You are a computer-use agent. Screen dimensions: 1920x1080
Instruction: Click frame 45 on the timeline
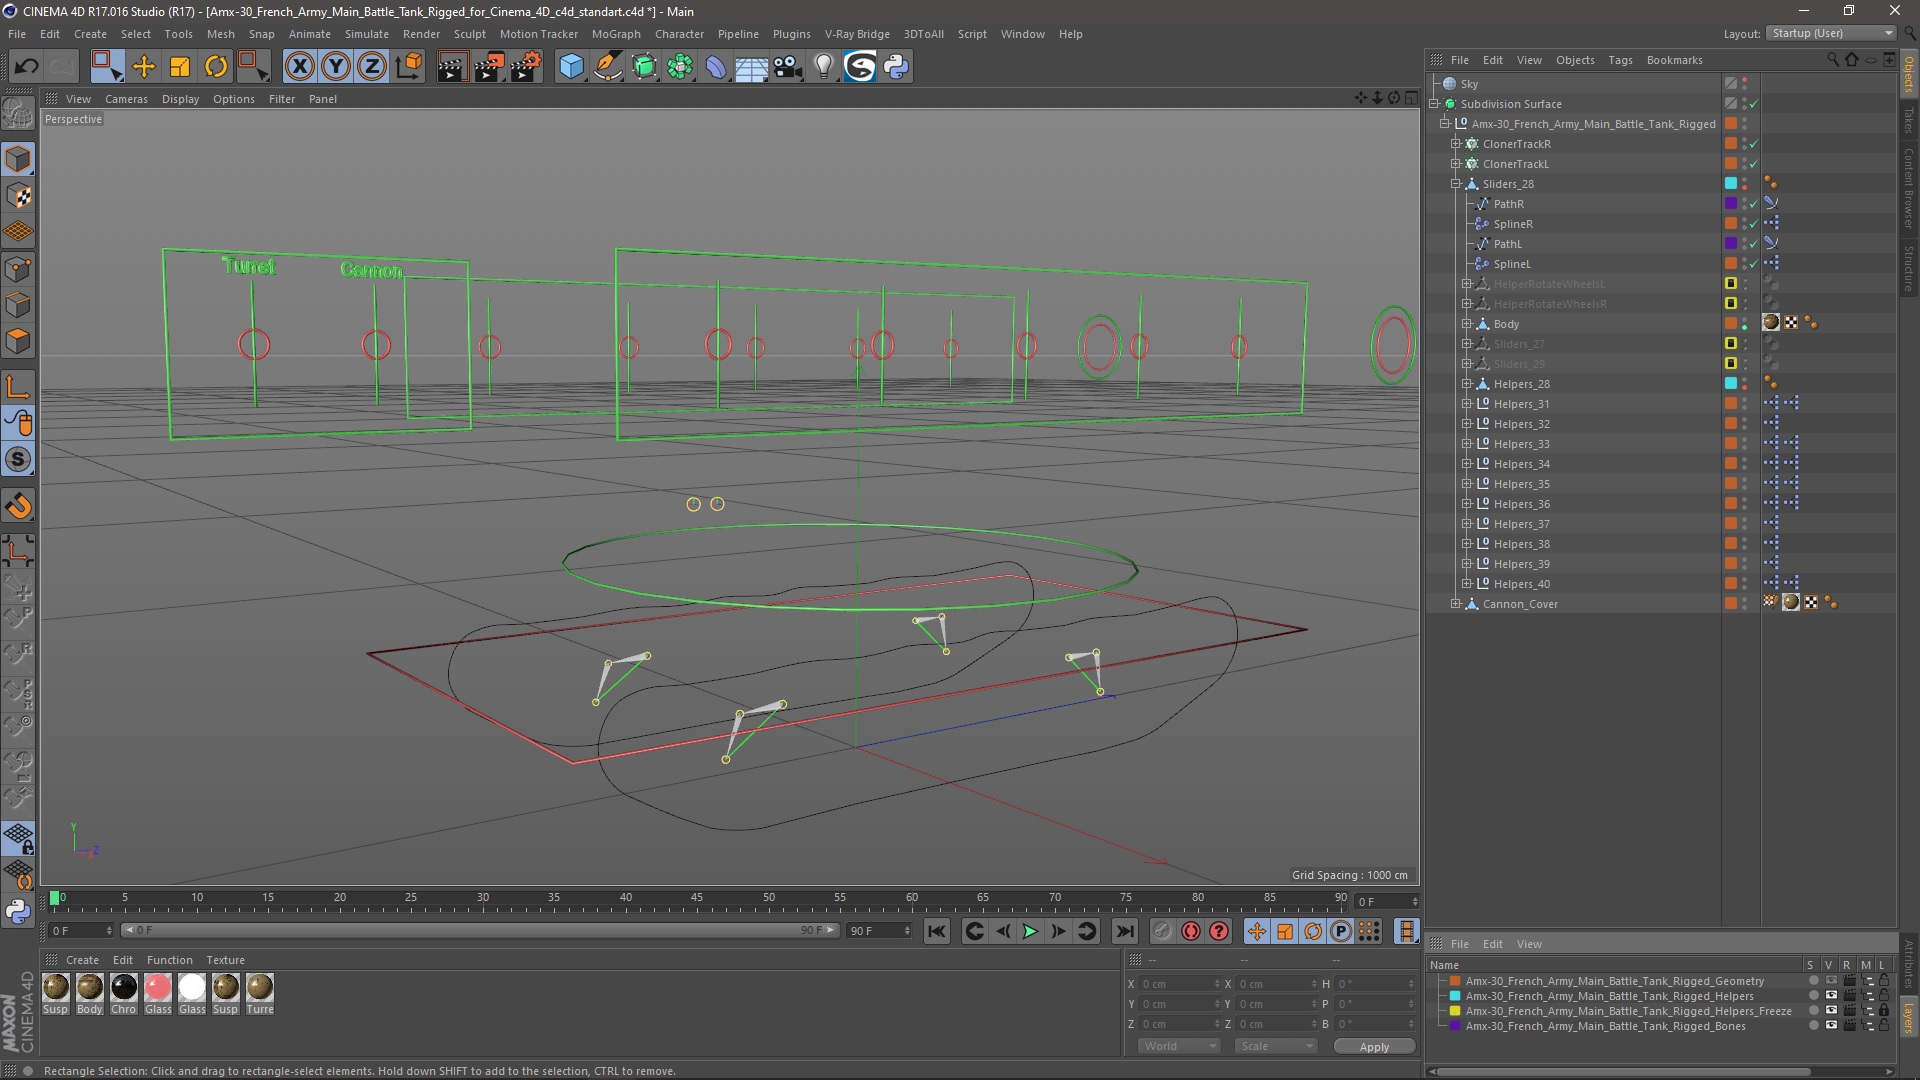[x=697, y=900]
